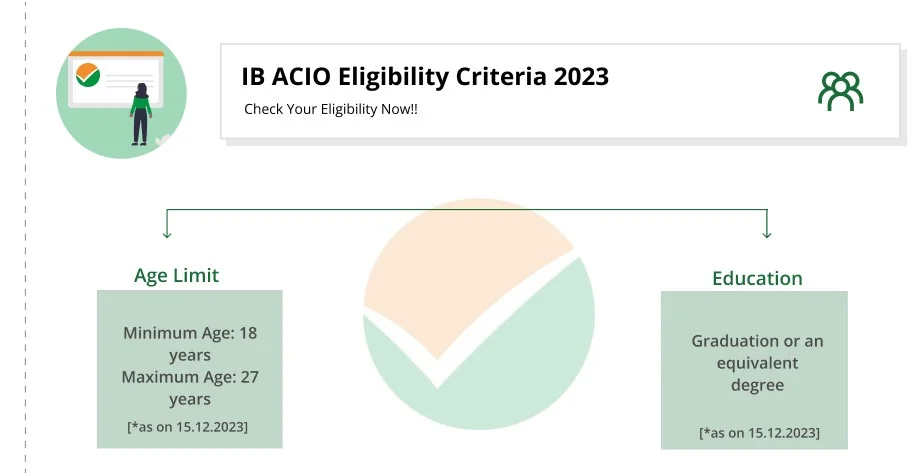Click the Check Your Eligibility Now text
This screenshot has height=473, width=924.
331,109
